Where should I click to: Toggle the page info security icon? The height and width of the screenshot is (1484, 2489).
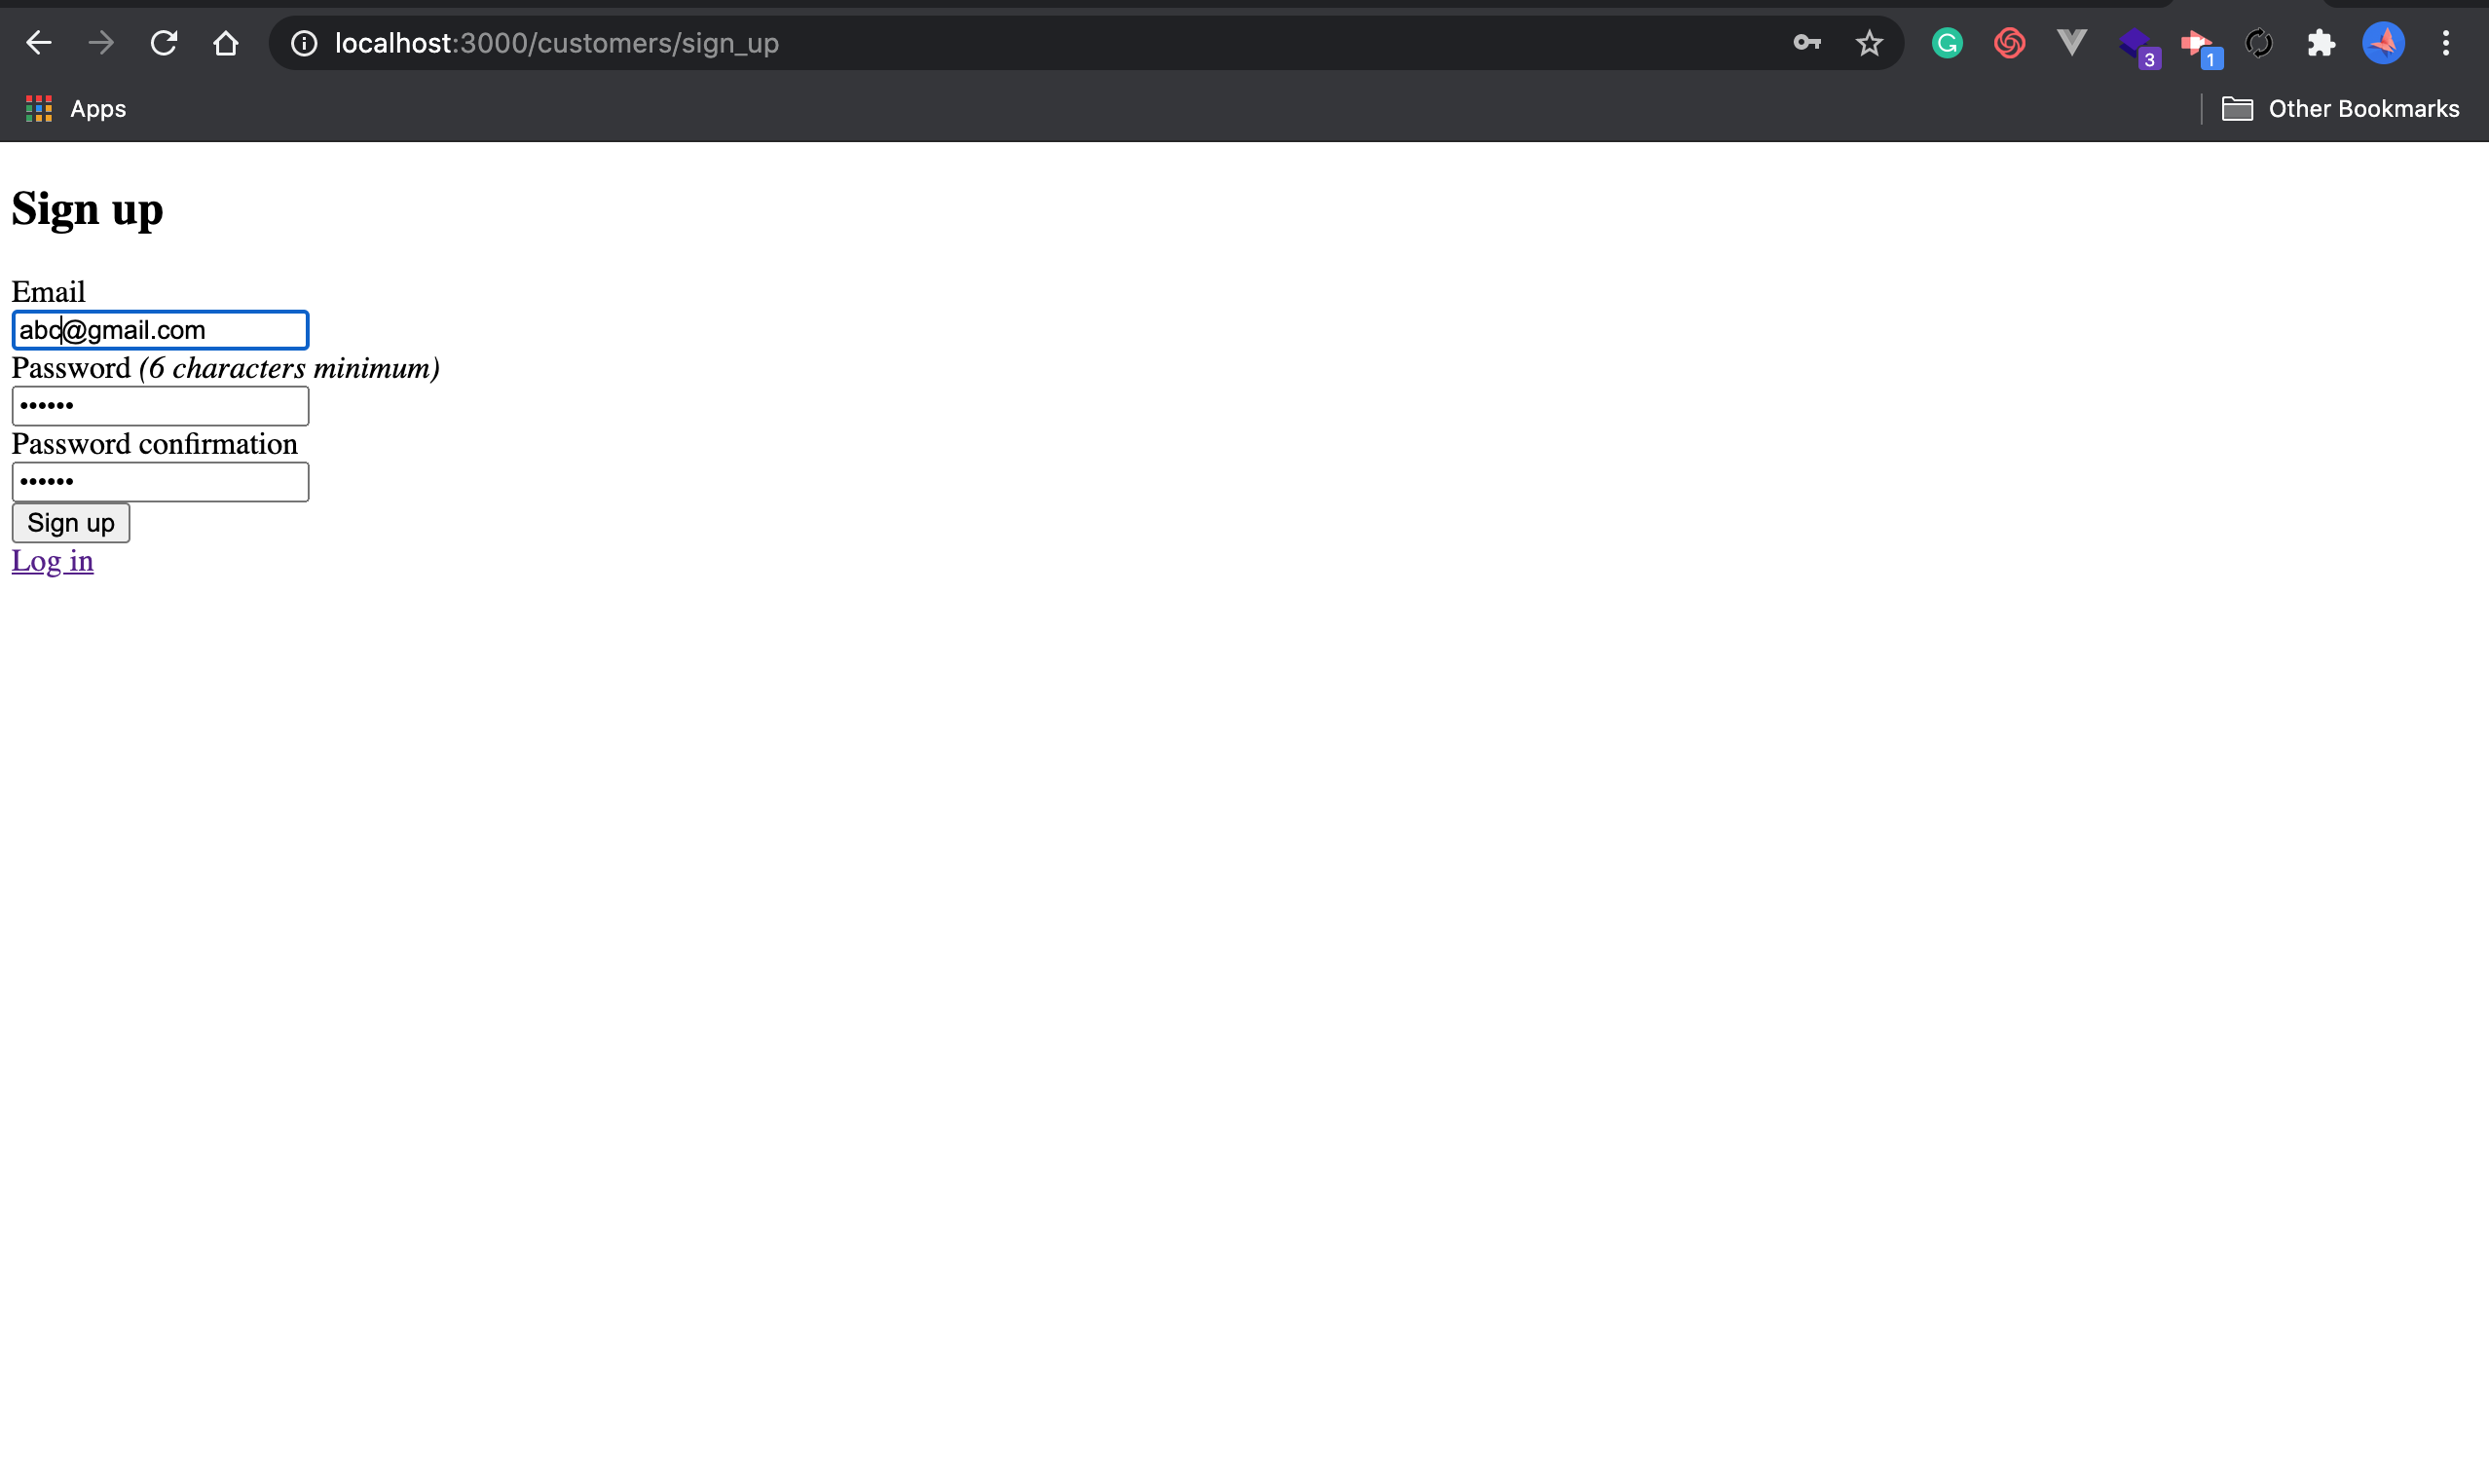306,43
